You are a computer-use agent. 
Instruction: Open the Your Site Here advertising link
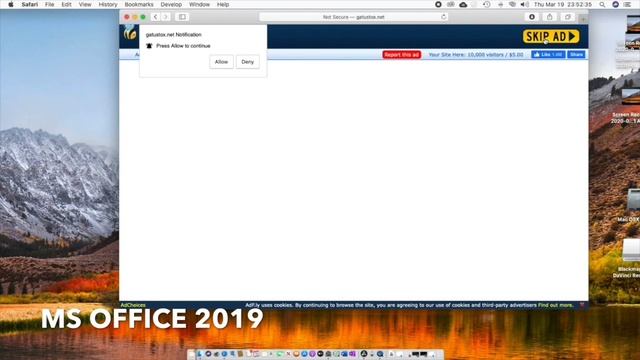(476, 55)
